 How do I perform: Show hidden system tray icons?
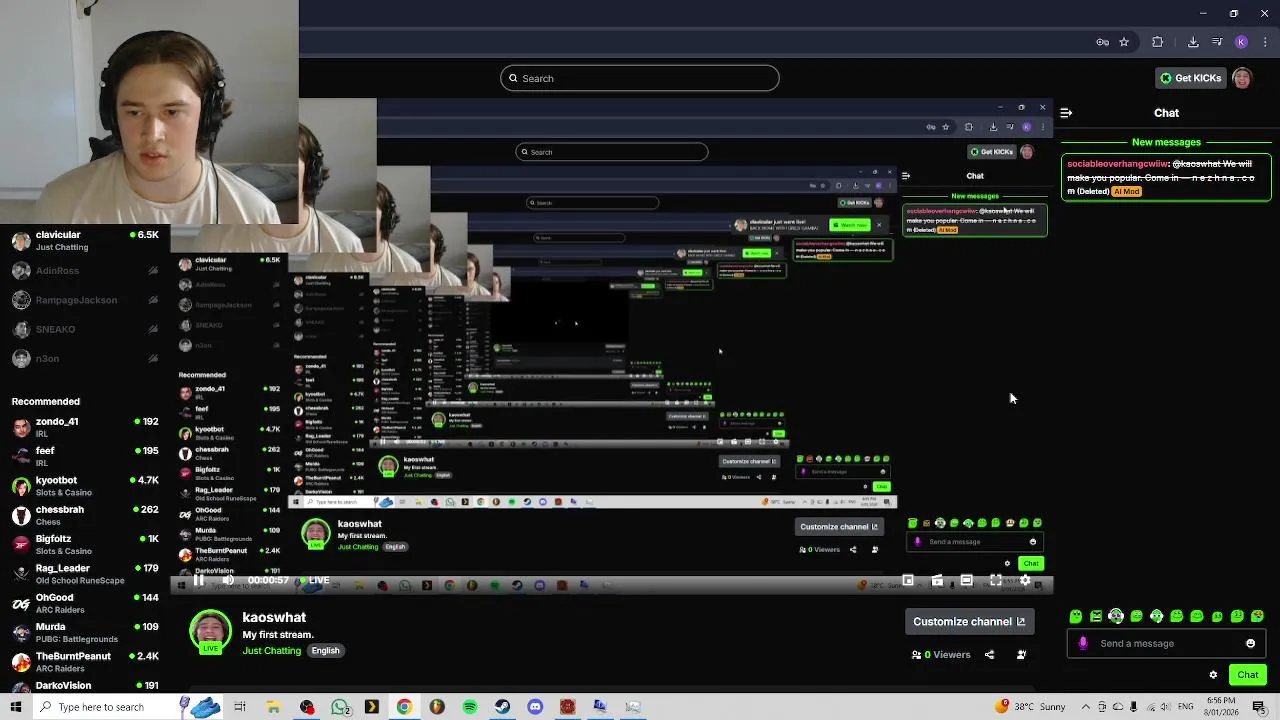tap(1086, 707)
